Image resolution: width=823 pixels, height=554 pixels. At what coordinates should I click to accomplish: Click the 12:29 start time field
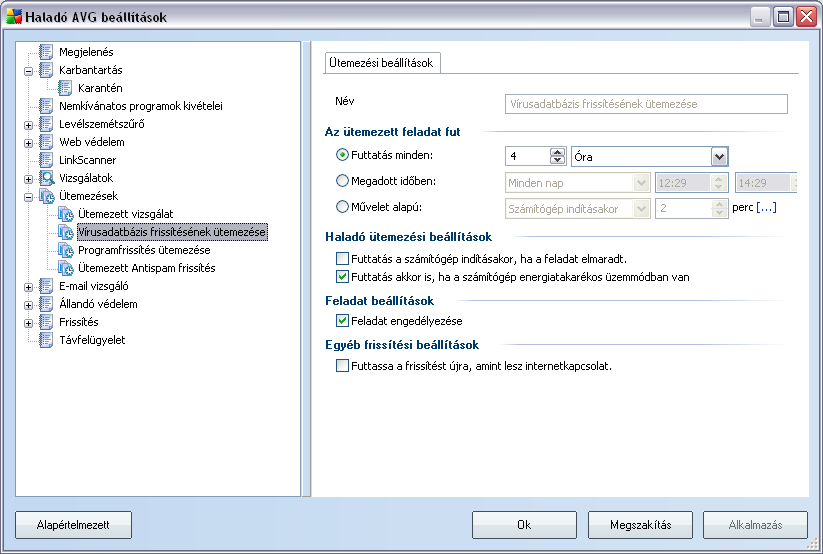(683, 183)
